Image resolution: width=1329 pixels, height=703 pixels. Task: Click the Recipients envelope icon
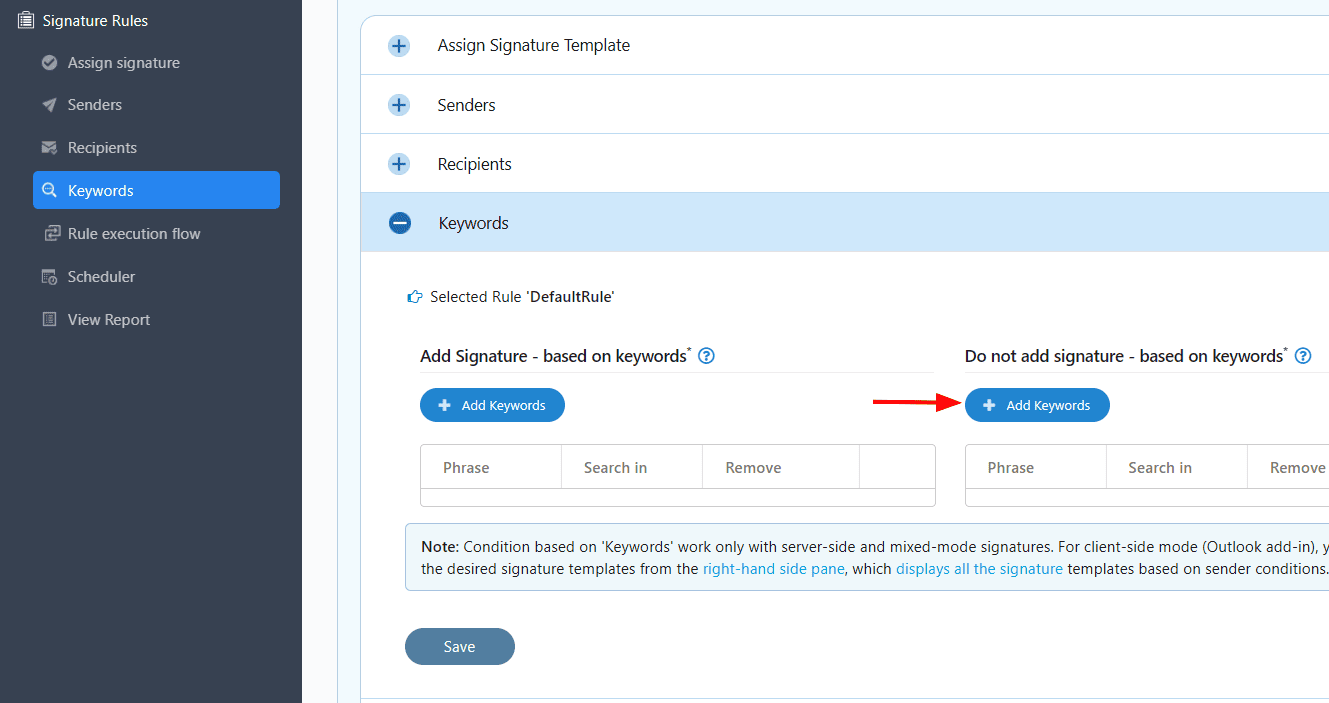[49, 148]
